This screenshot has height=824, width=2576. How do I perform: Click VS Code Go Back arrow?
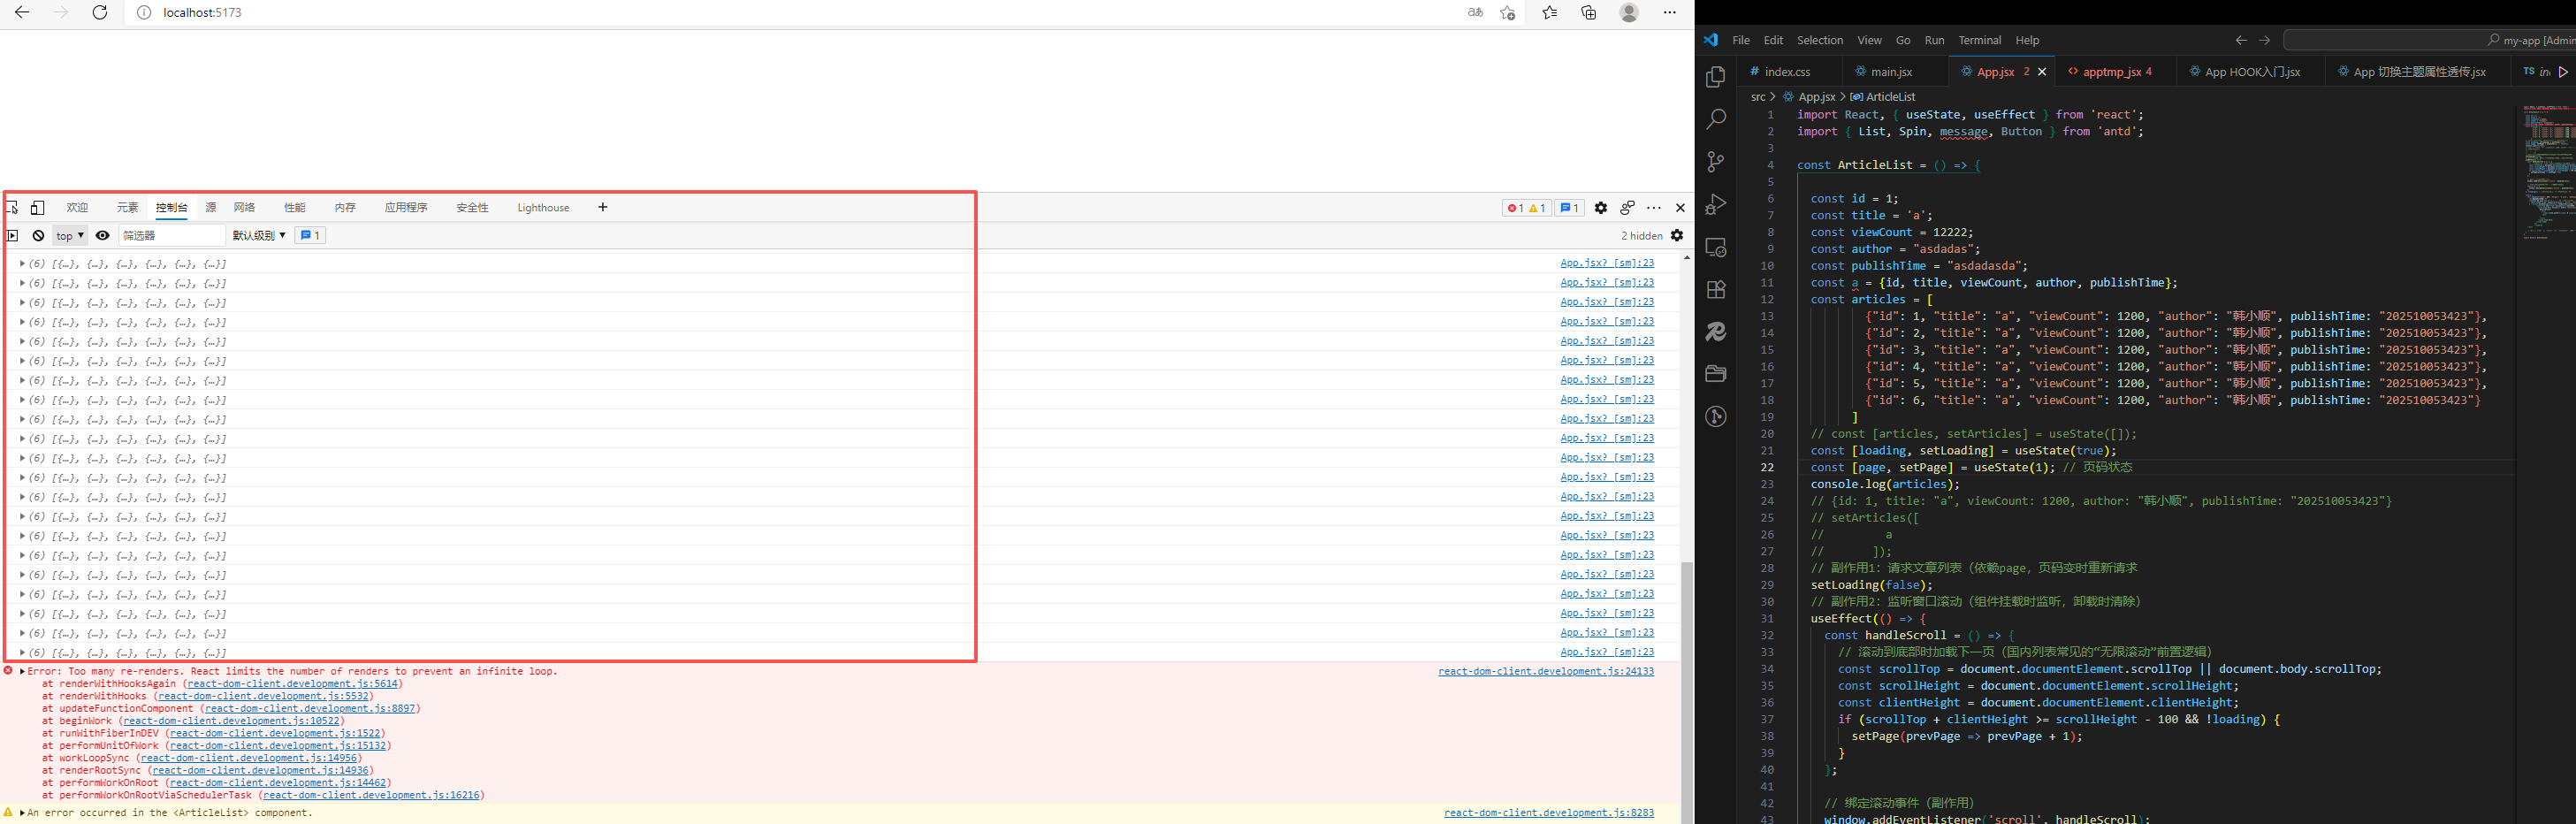2241,40
